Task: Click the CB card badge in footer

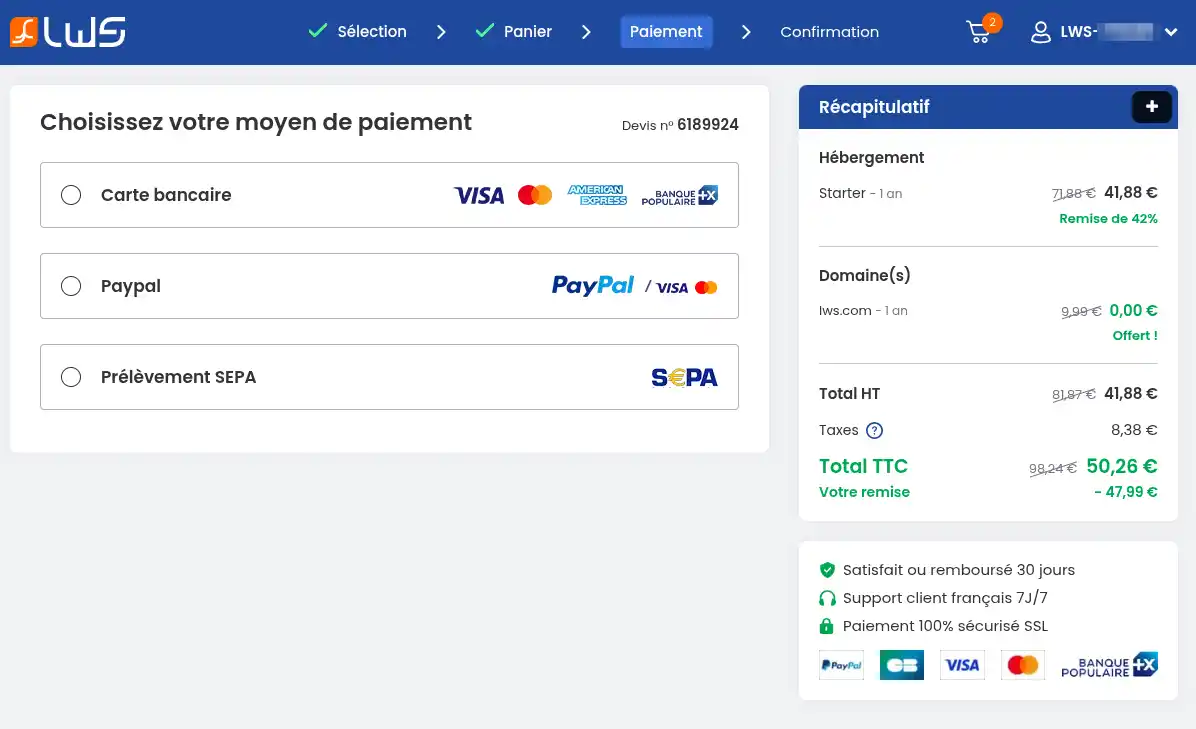Action: (901, 665)
